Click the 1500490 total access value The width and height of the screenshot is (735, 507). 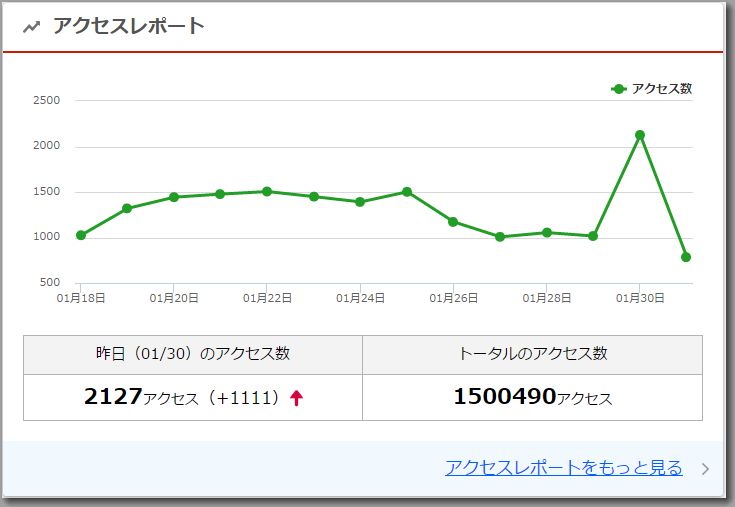click(x=504, y=397)
